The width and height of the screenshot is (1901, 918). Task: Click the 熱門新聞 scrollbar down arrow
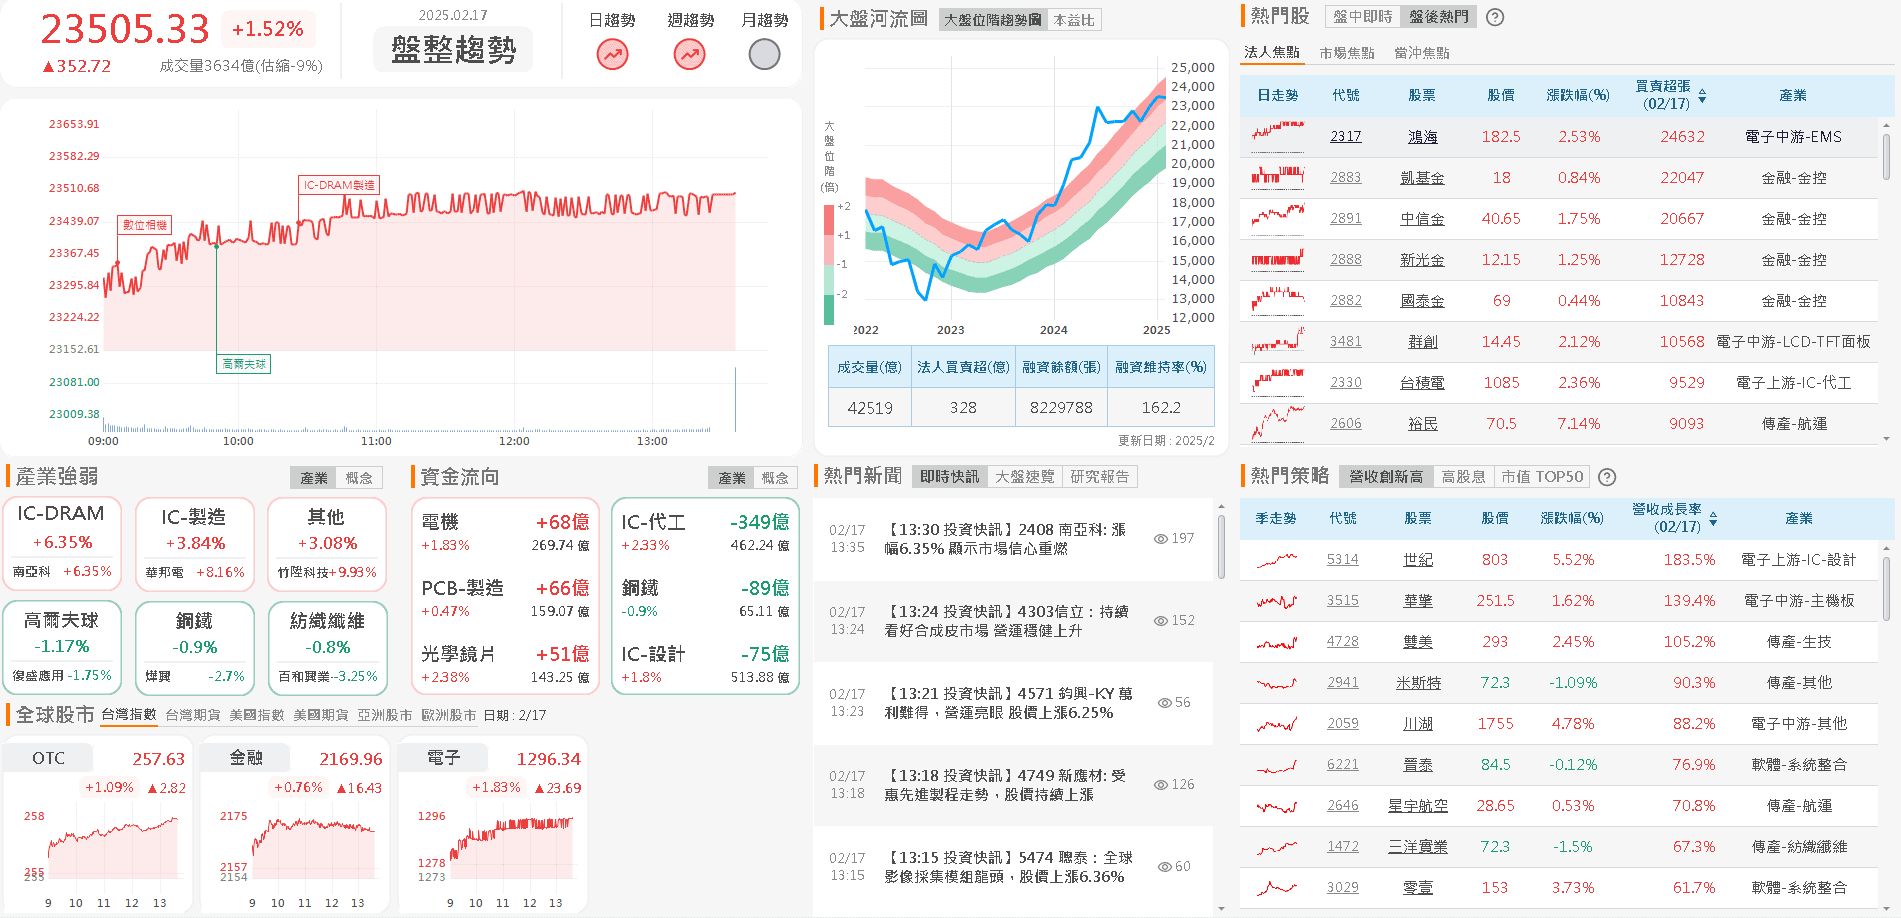(1221, 908)
